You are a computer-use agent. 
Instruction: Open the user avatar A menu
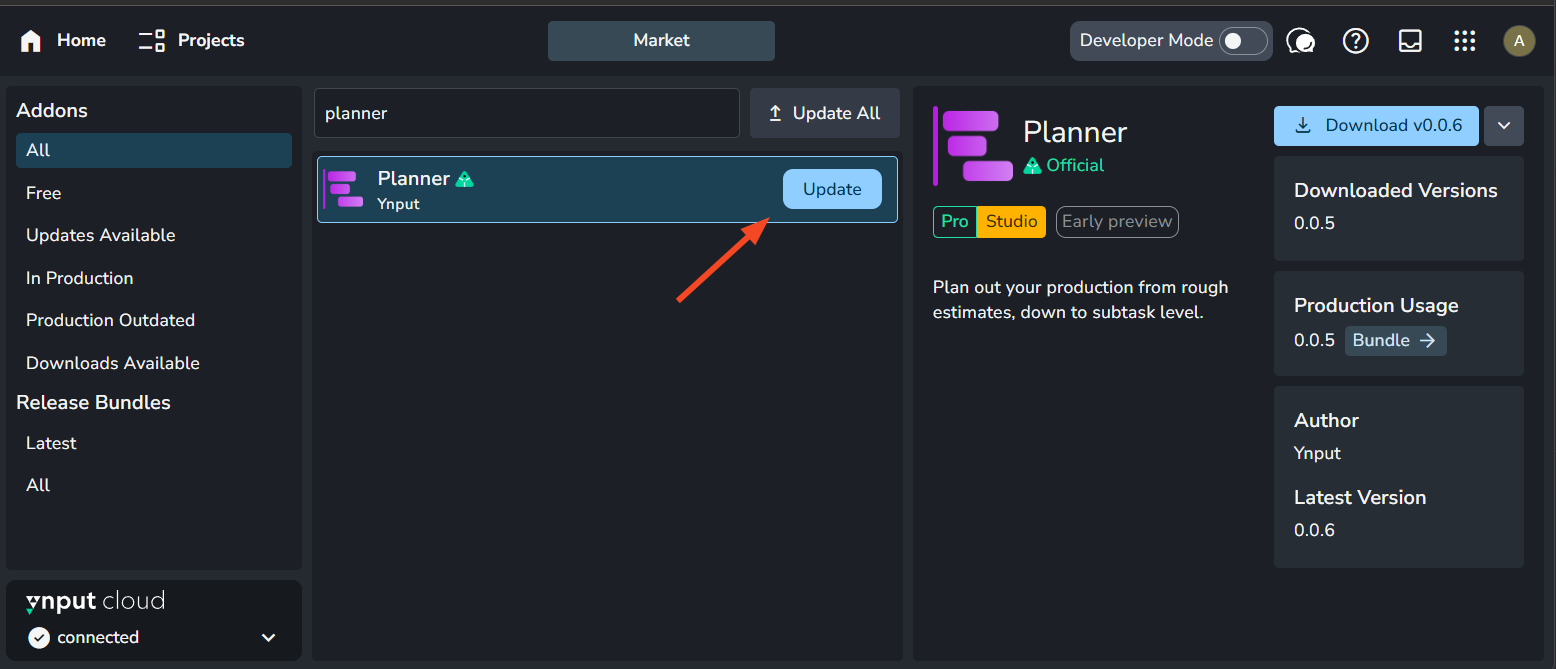point(1519,41)
